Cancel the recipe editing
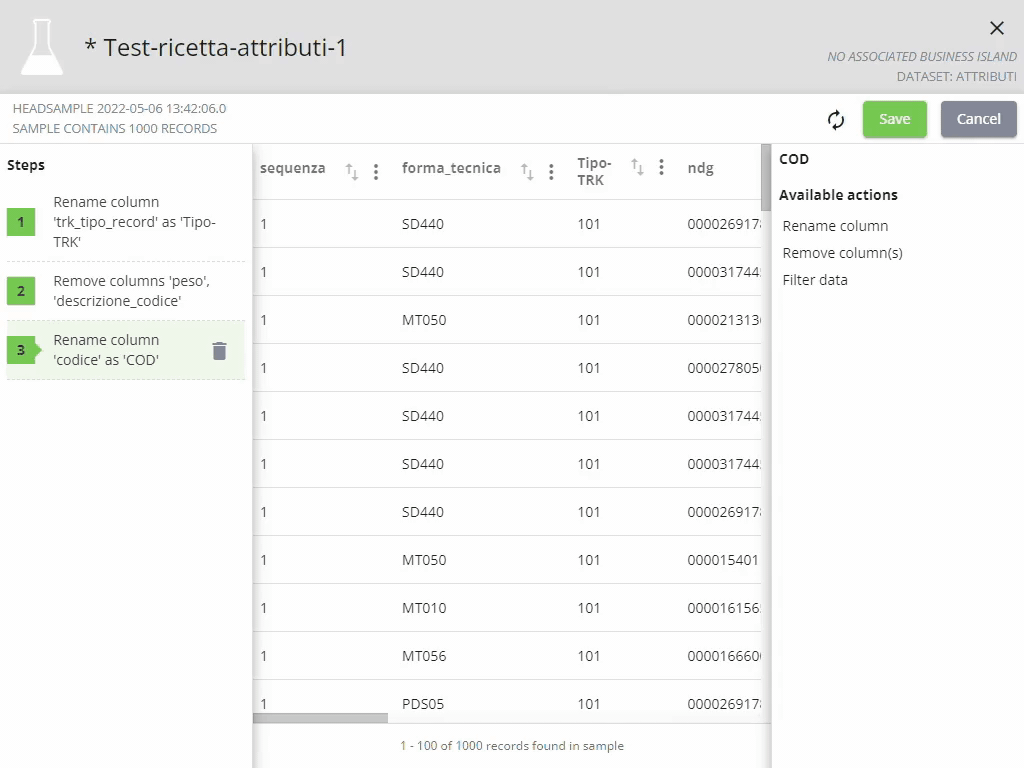 point(978,118)
